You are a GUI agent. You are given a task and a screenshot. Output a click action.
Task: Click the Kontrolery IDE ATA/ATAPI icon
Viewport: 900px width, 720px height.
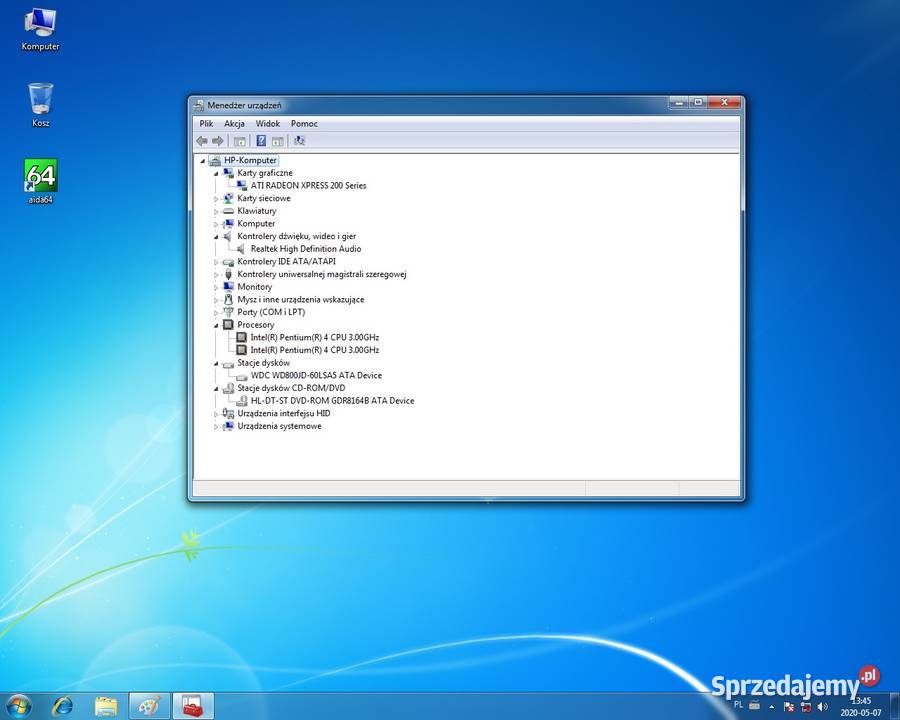click(x=228, y=262)
